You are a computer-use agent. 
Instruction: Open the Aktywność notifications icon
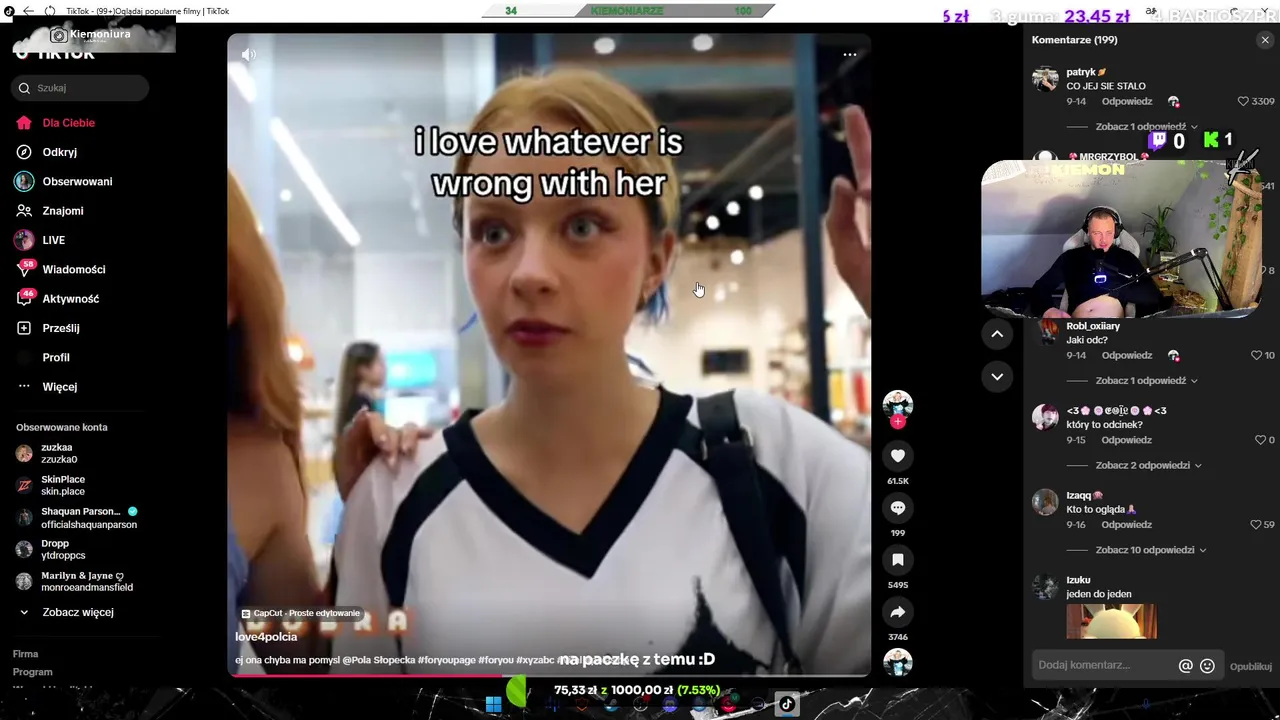pyautogui.click(x=24, y=298)
